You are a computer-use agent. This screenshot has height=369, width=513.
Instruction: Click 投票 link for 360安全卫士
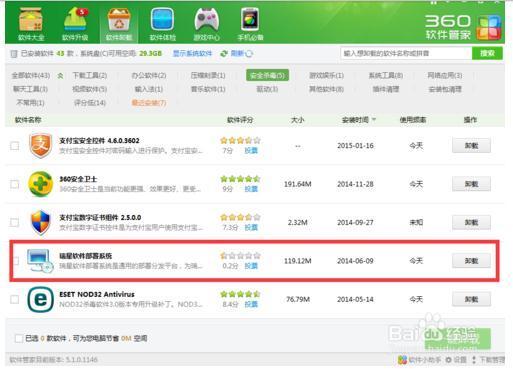(x=251, y=189)
